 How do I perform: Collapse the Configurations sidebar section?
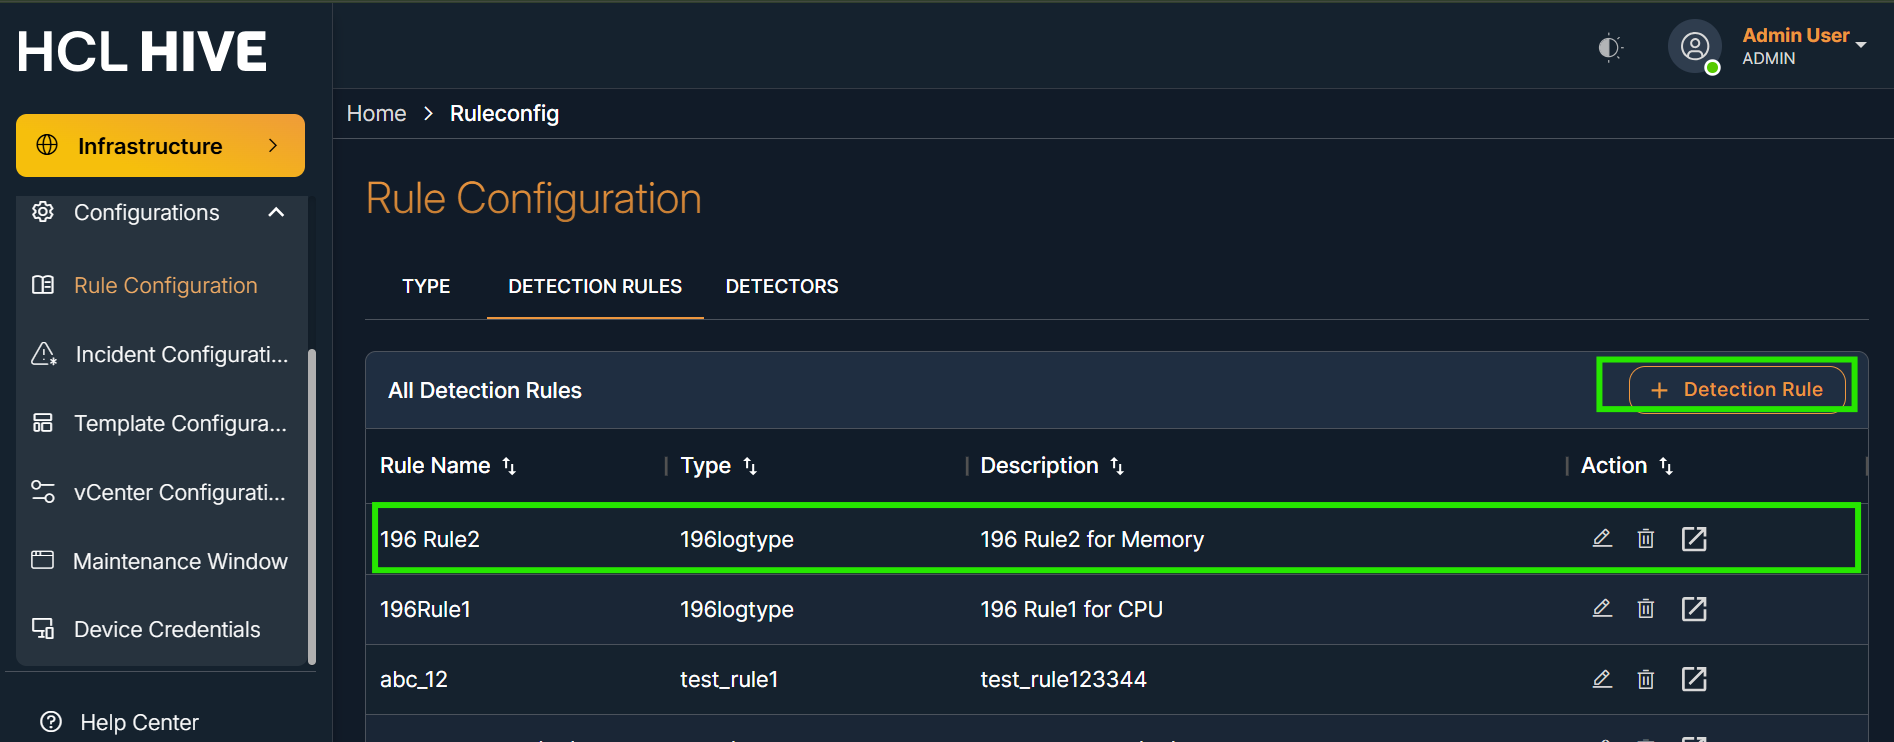point(277,212)
